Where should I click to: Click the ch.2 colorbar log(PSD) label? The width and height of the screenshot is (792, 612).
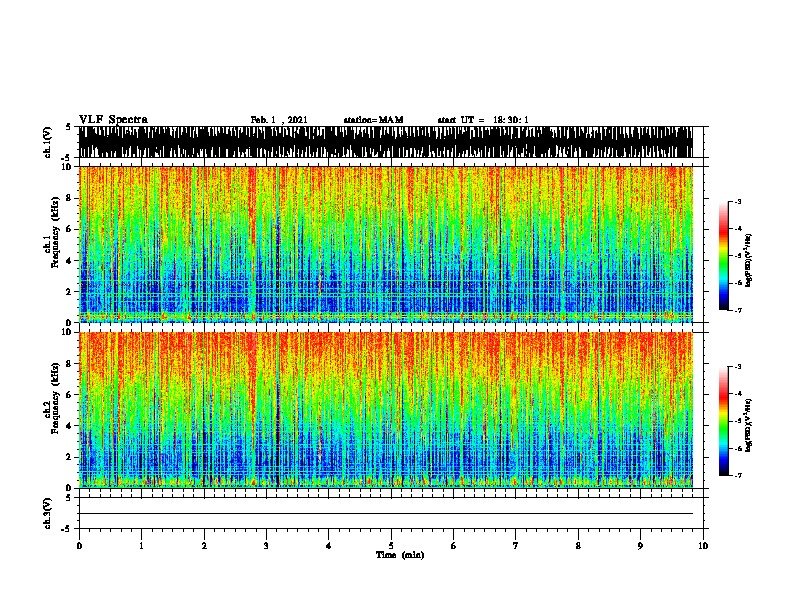748,425
